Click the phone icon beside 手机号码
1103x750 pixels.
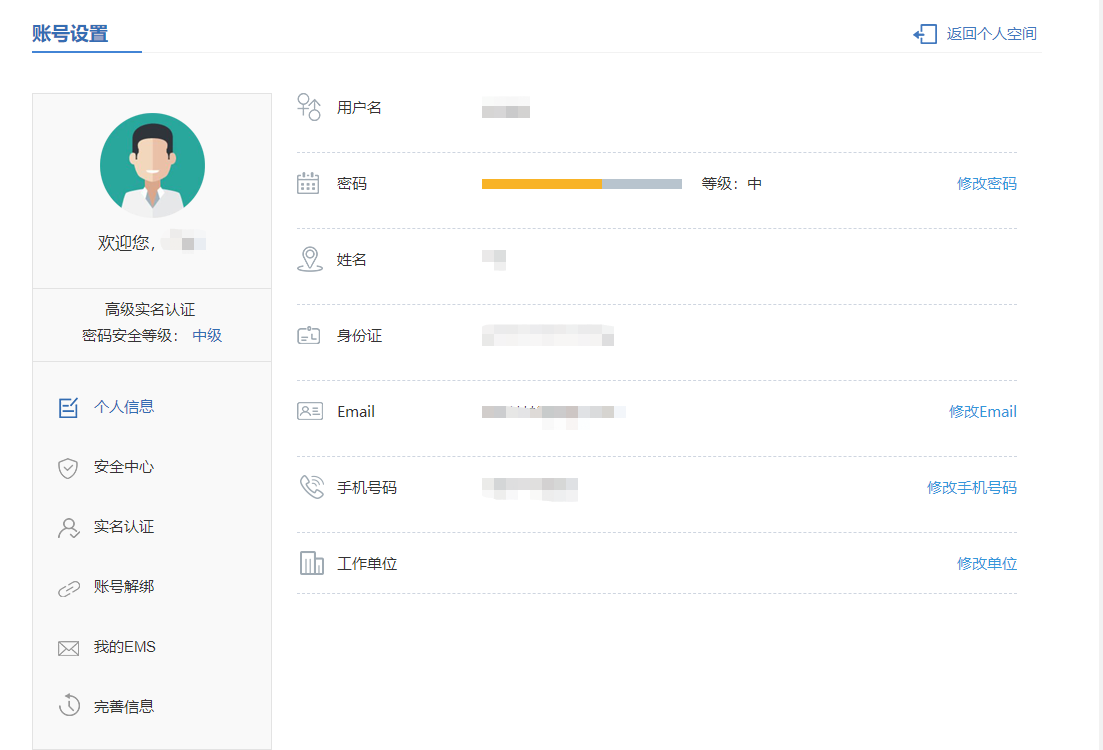[x=311, y=487]
